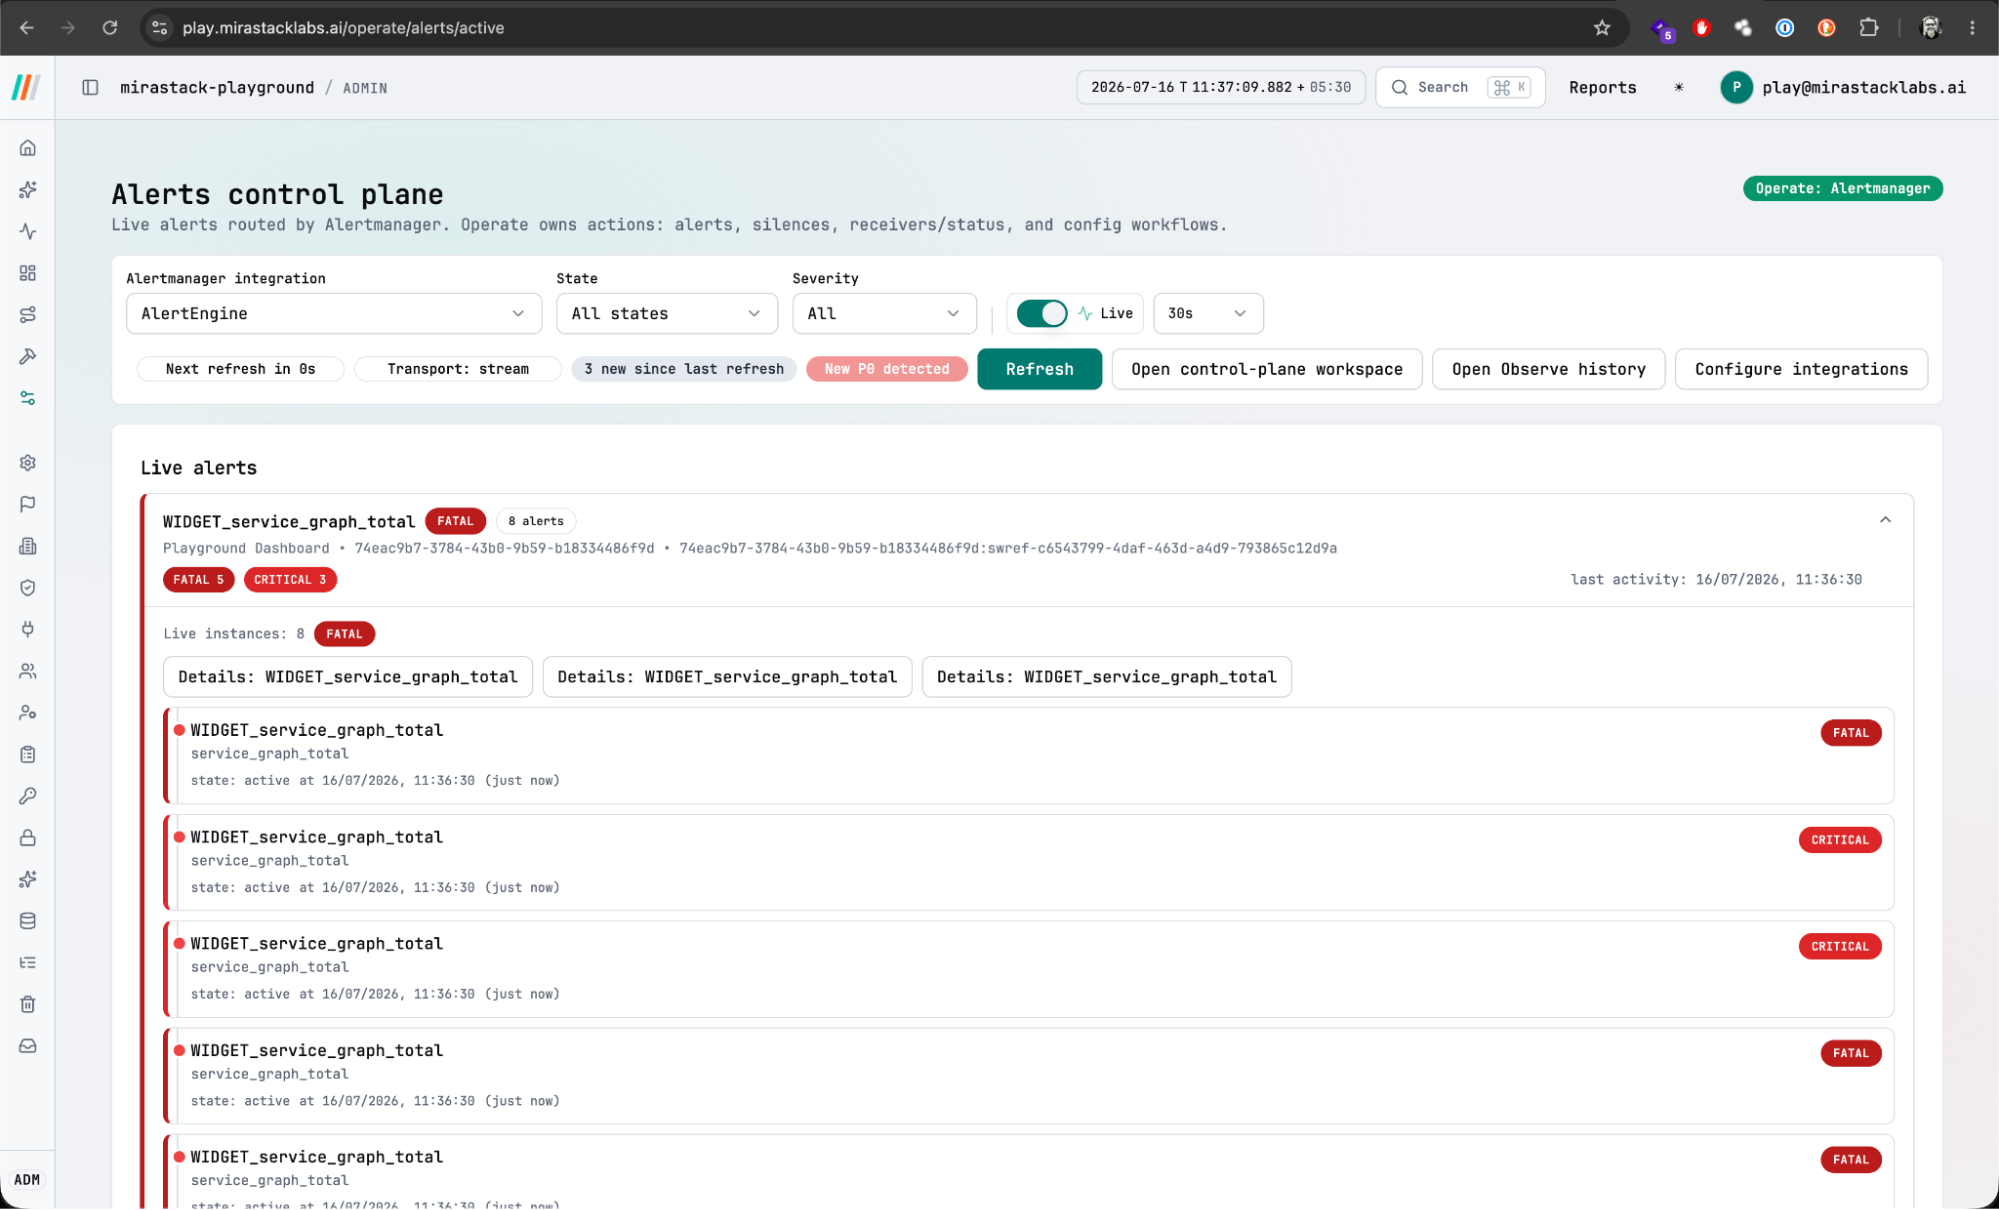Open the key icon in the sidebar
This screenshot has height=1210, width=1999.
click(28, 796)
